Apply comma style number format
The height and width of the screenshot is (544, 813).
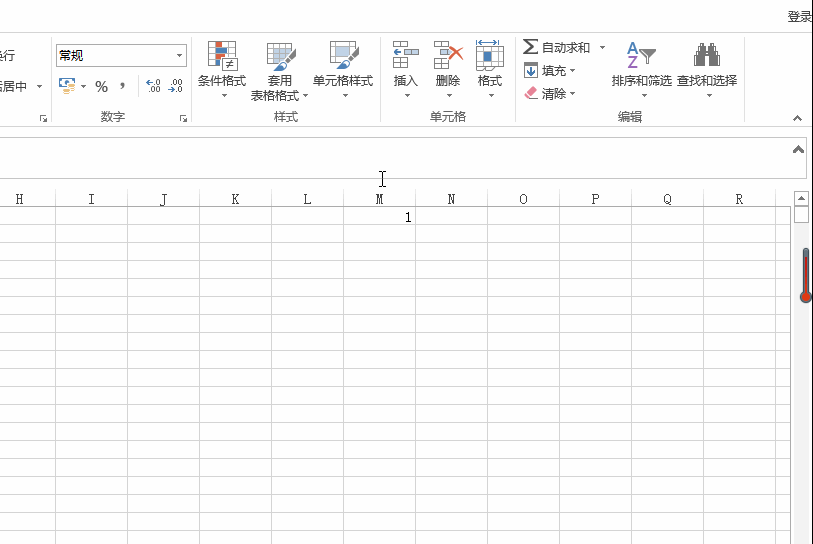pos(122,86)
